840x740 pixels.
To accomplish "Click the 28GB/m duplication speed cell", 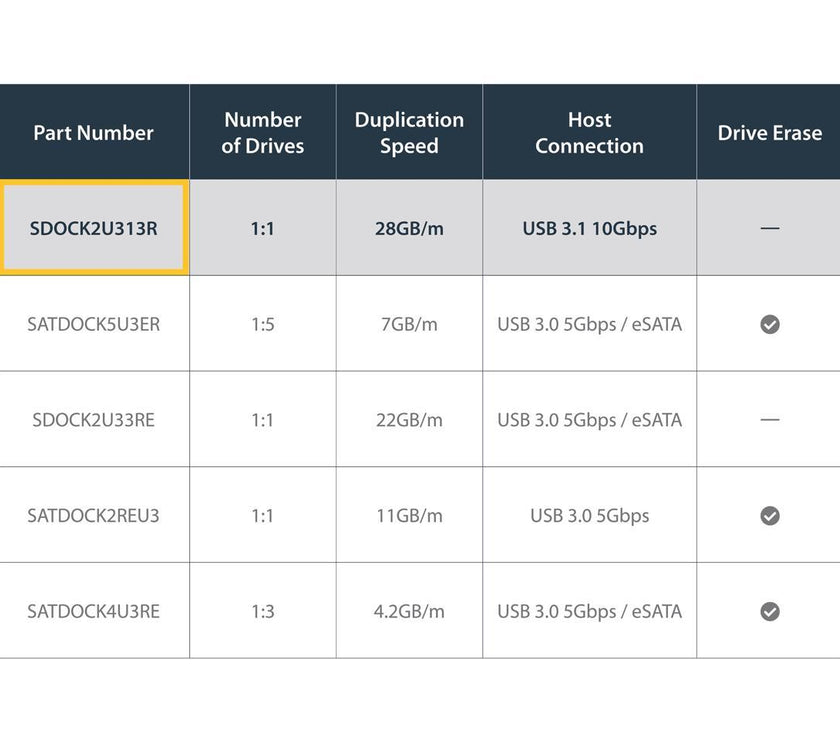I will pyautogui.click(x=409, y=228).
